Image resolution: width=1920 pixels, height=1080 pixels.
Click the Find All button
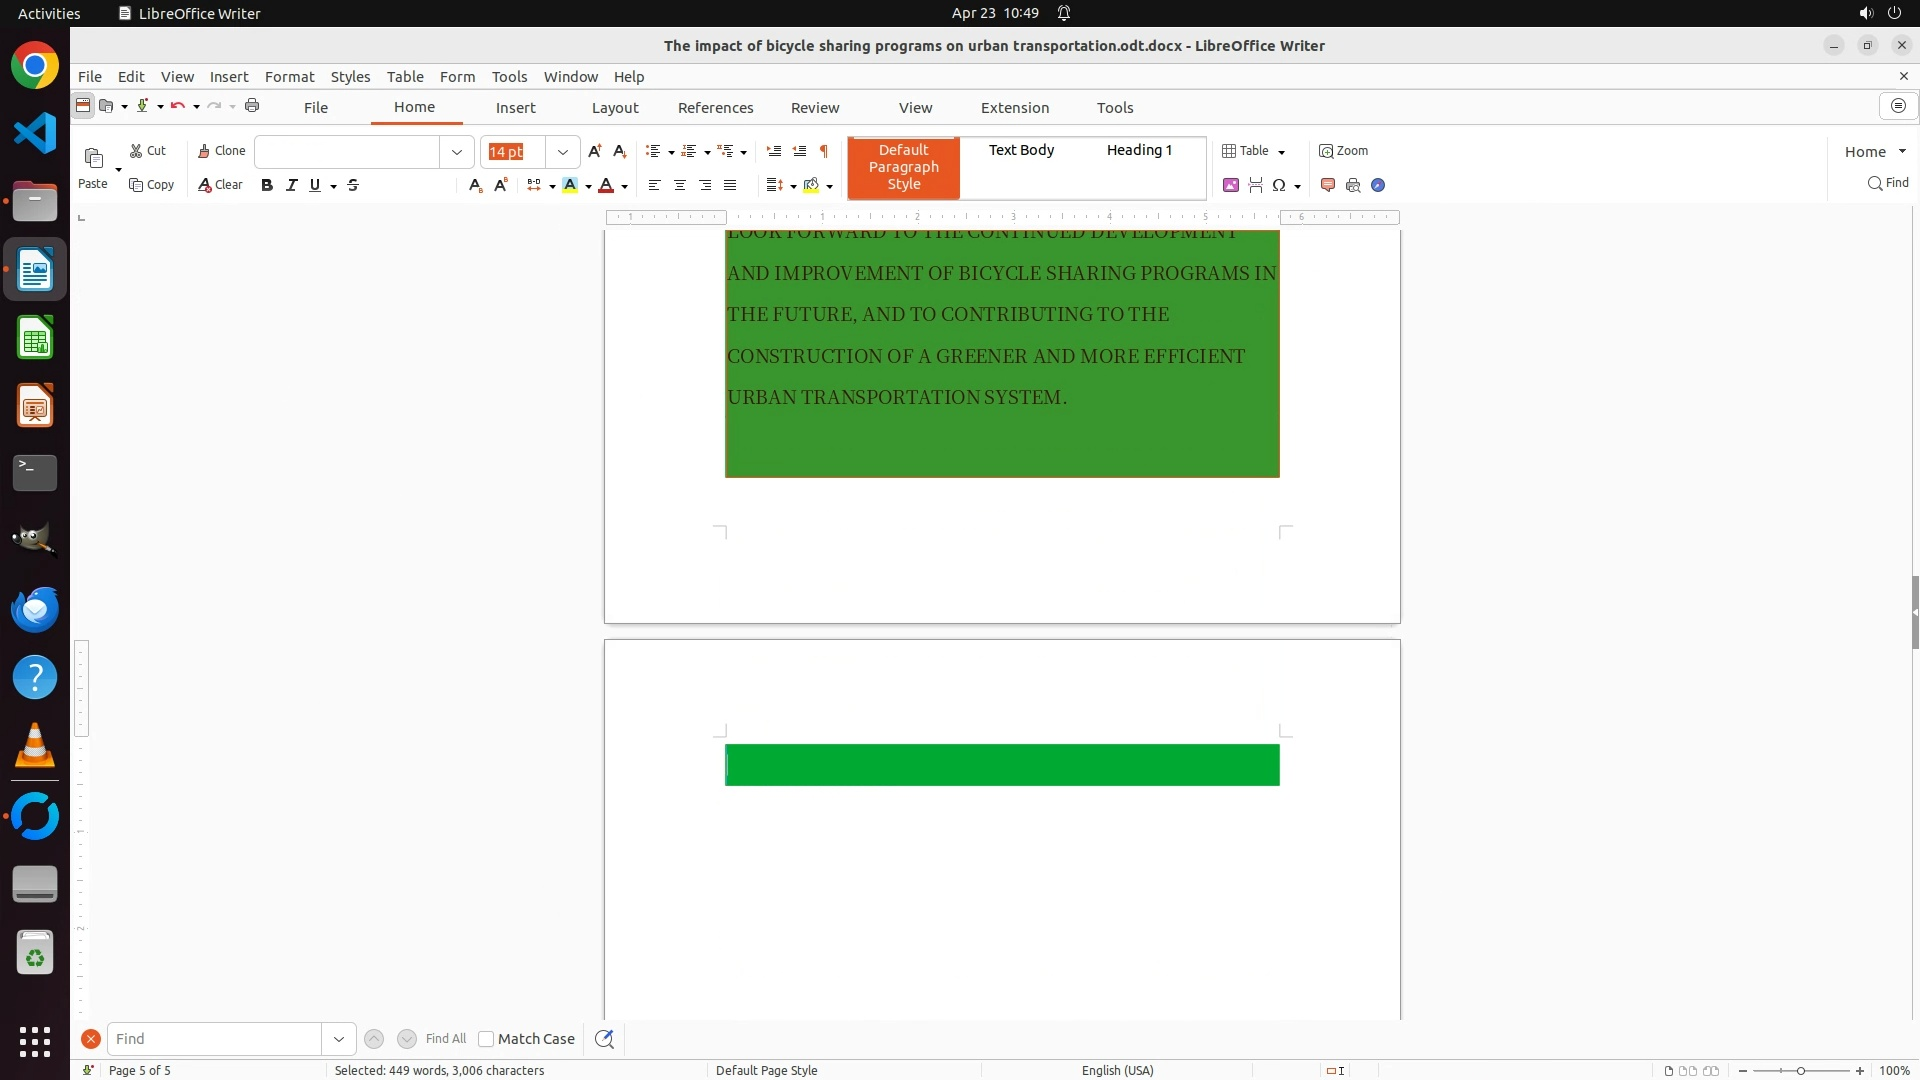coord(445,1039)
